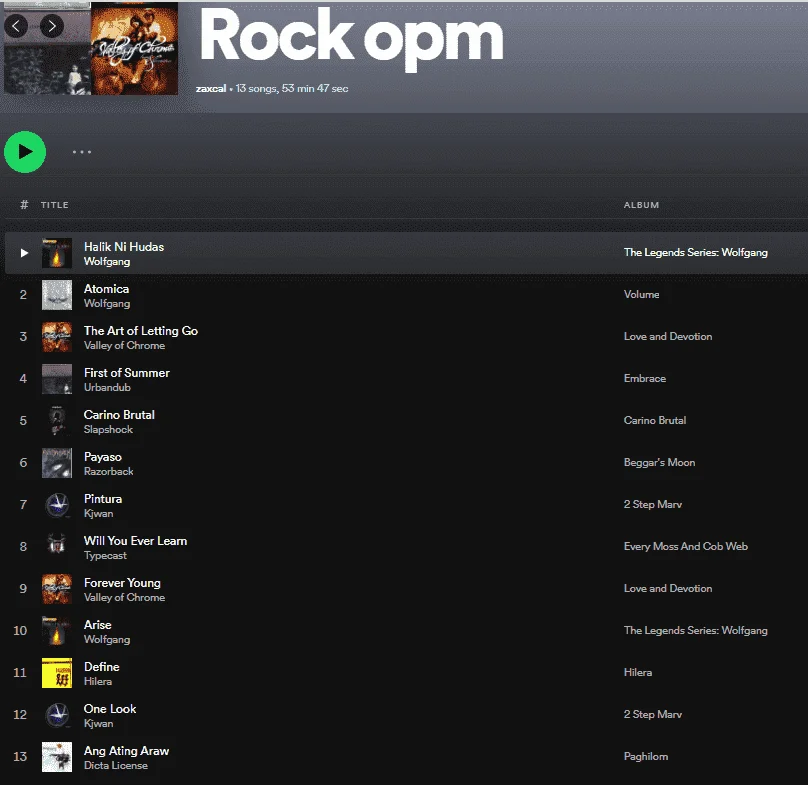
Task: Go forward with the right arrow button
Action: tap(52, 26)
